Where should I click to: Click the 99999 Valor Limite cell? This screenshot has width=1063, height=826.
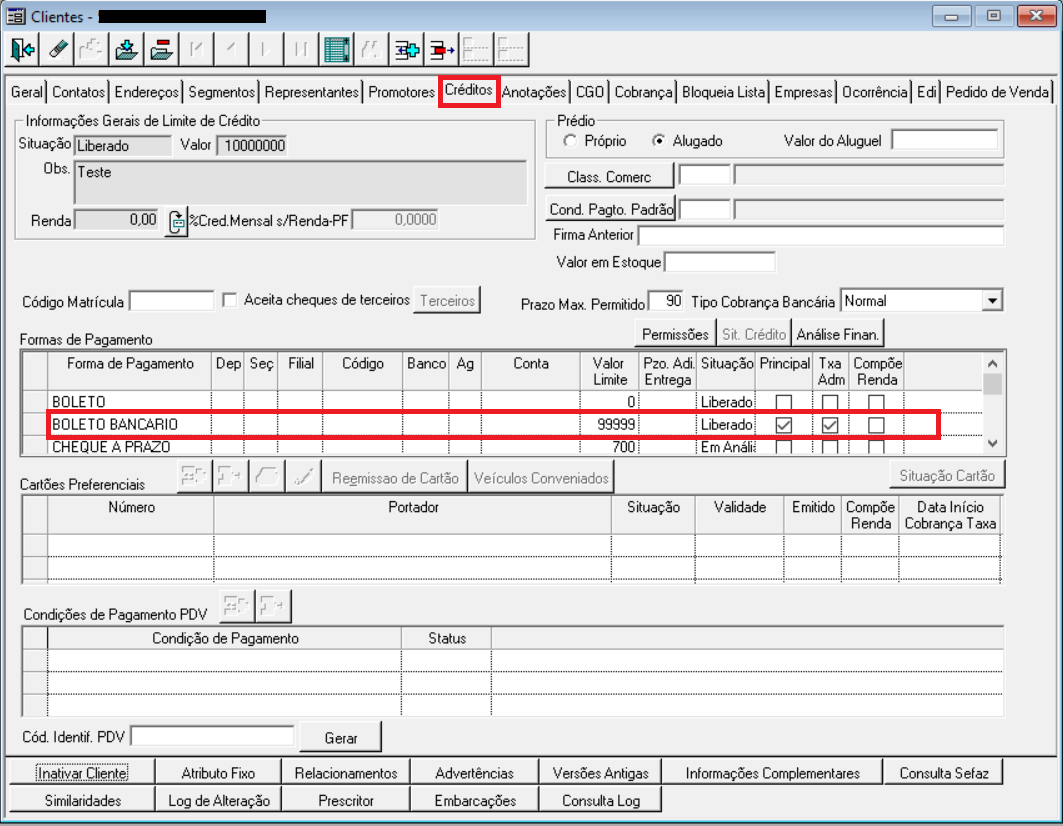pos(609,425)
